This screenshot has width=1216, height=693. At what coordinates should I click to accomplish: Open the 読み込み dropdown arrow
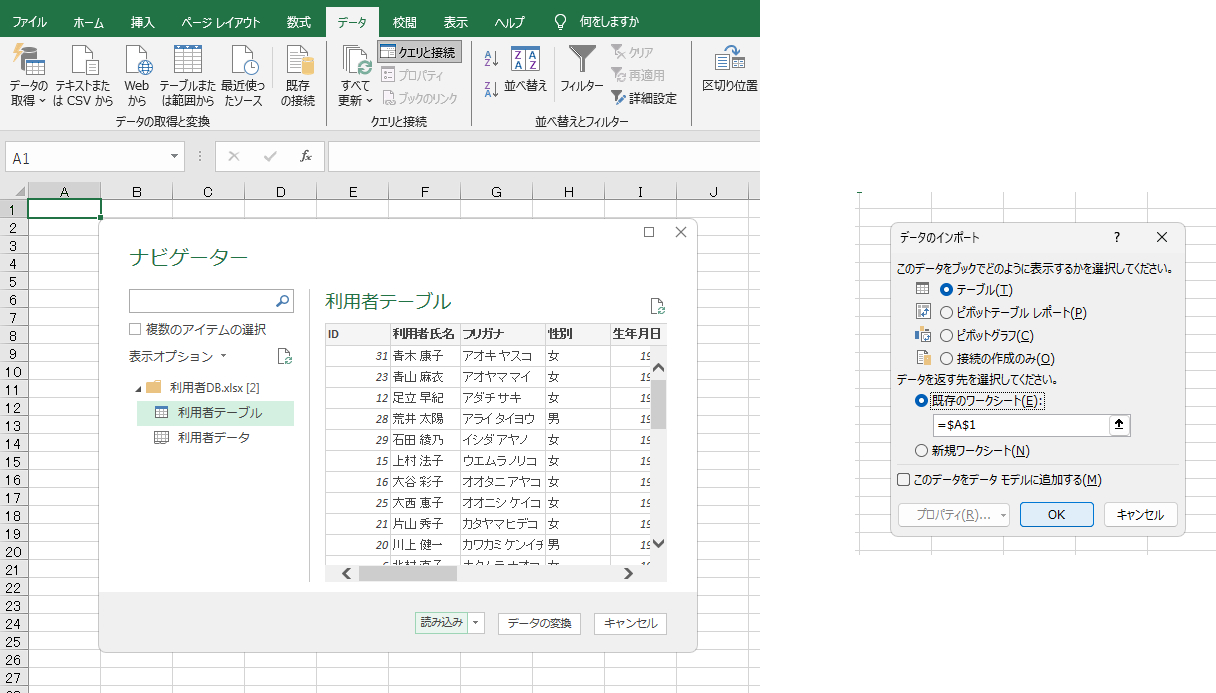coord(476,622)
